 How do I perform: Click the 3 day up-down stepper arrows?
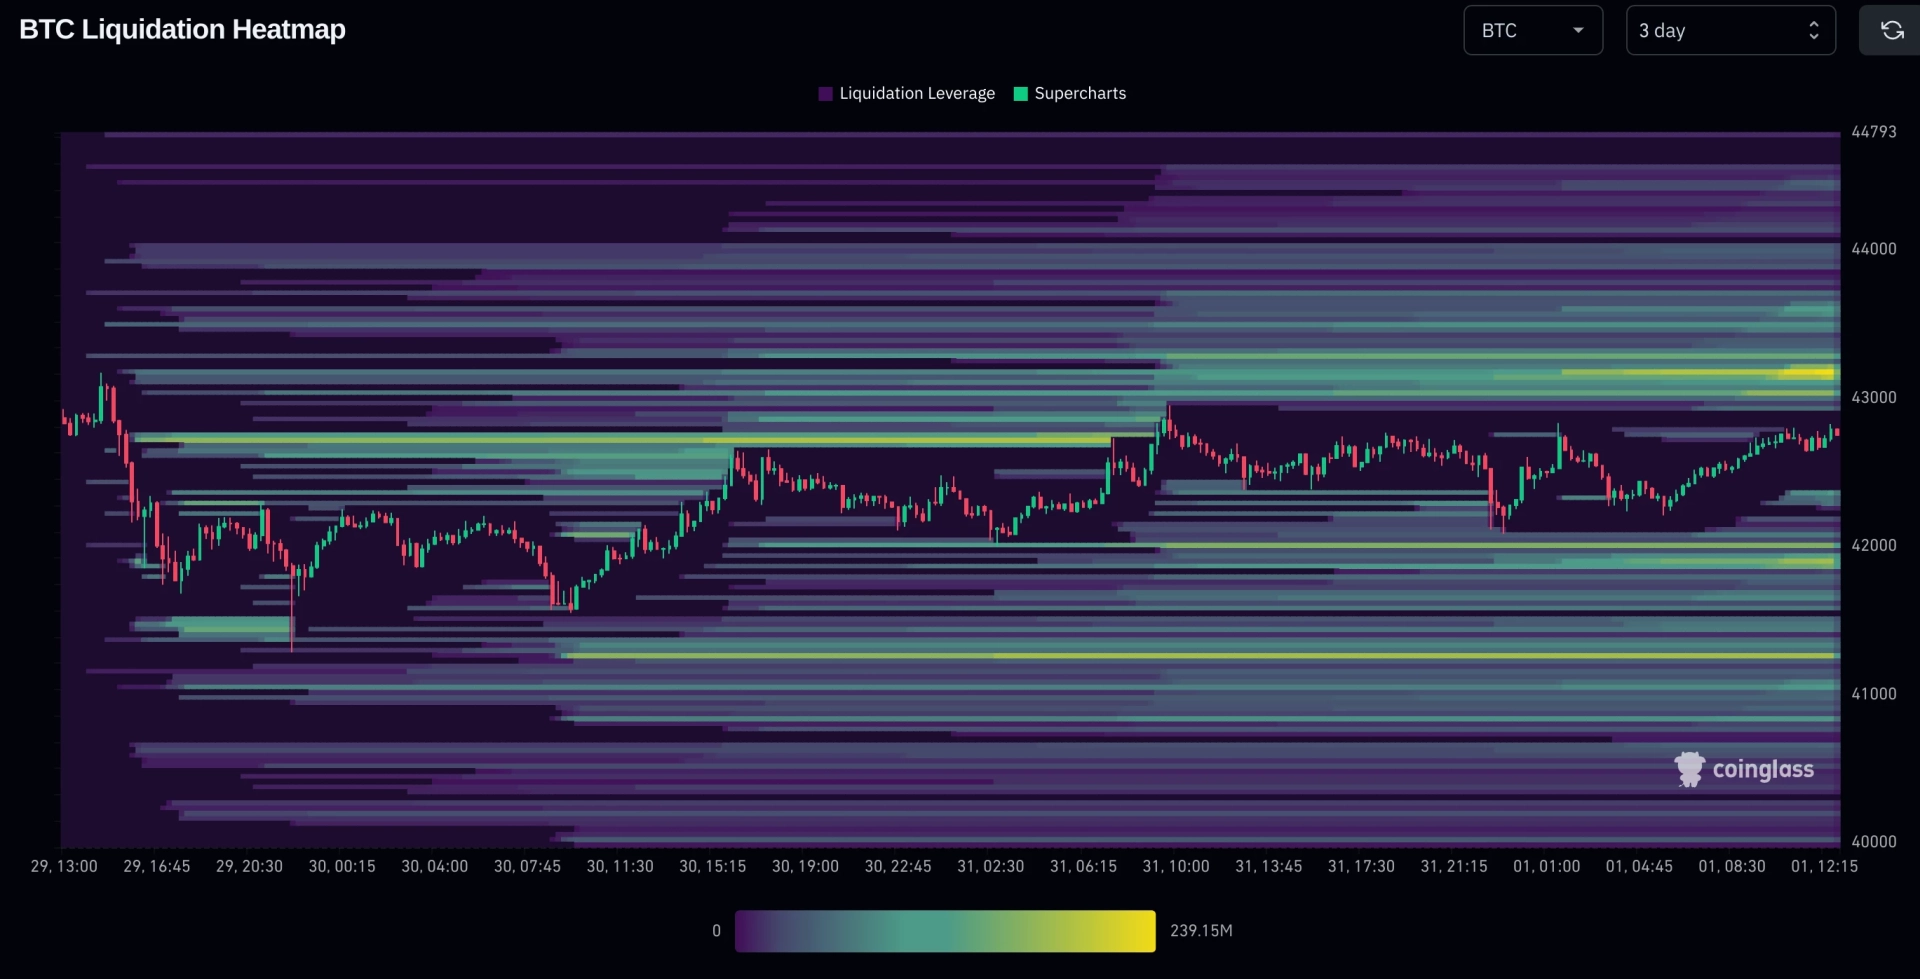tap(1813, 30)
